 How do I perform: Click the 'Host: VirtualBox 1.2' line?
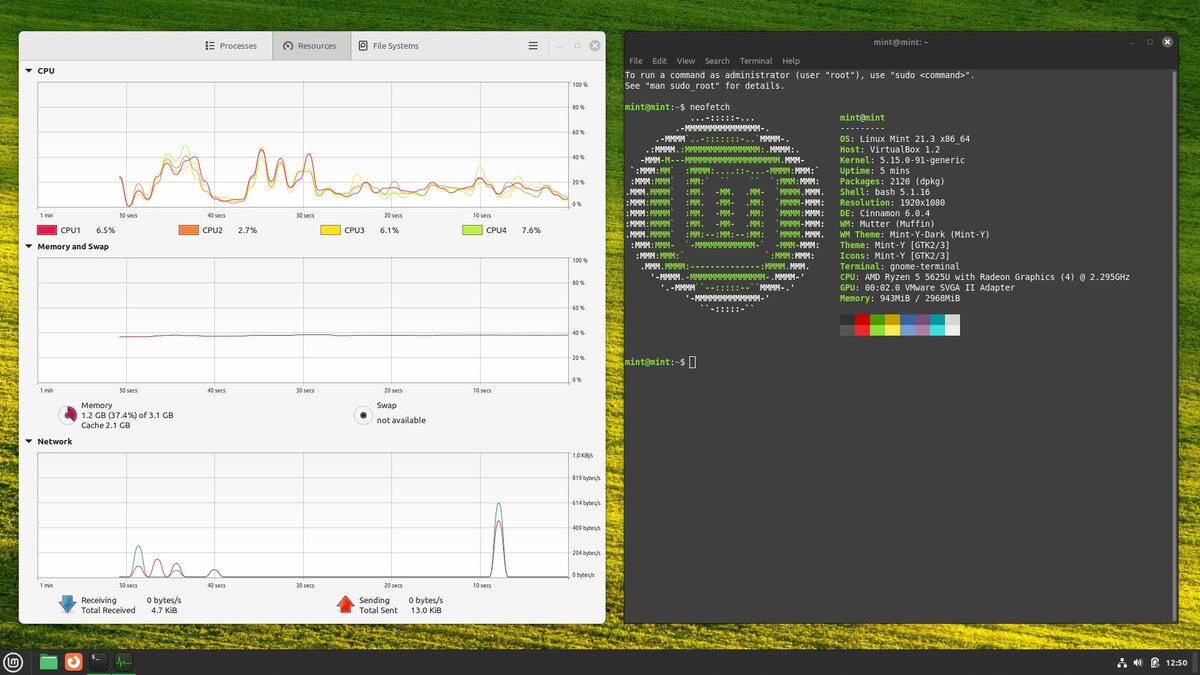pos(892,150)
